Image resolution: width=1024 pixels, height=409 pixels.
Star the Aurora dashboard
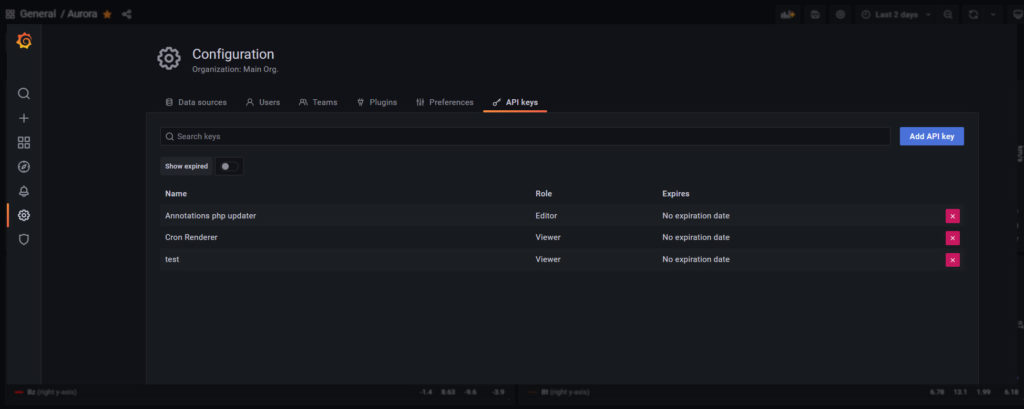tap(107, 14)
